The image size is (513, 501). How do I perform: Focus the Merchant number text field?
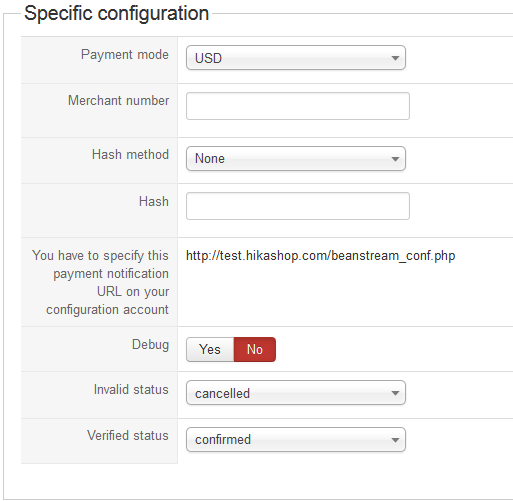(x=298, y=106)
